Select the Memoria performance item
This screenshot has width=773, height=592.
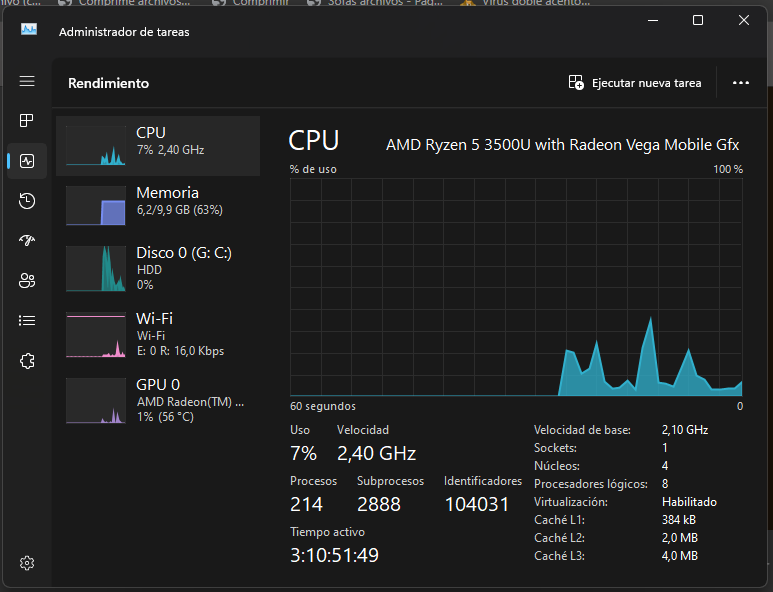(158, 205)
